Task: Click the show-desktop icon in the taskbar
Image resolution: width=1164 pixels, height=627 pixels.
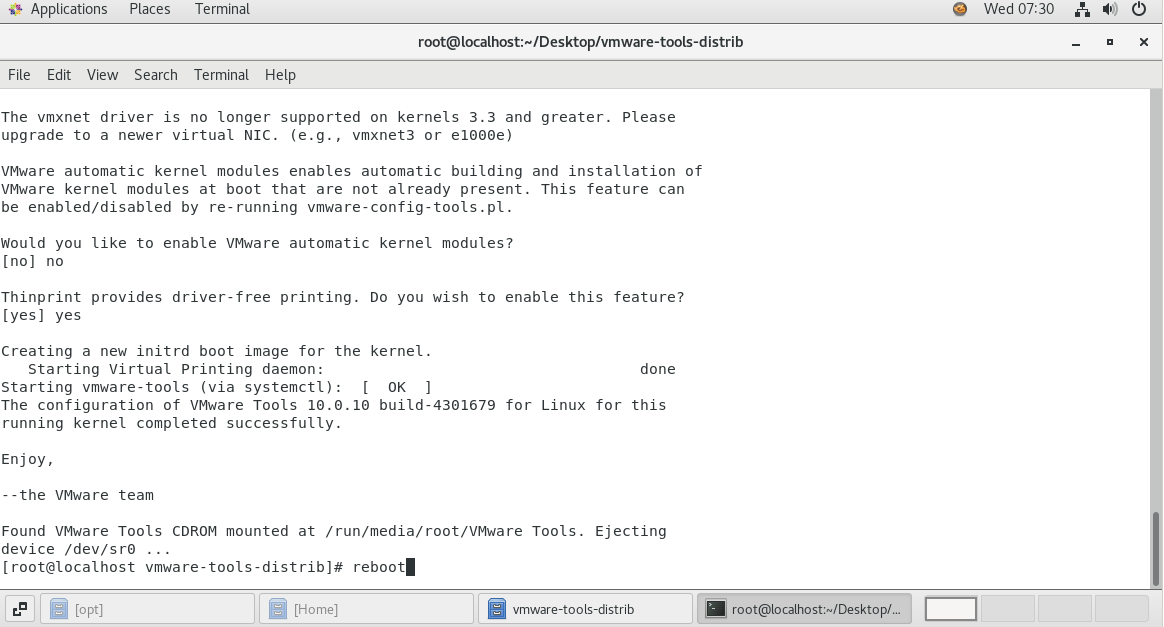Action: coord(20,609)
